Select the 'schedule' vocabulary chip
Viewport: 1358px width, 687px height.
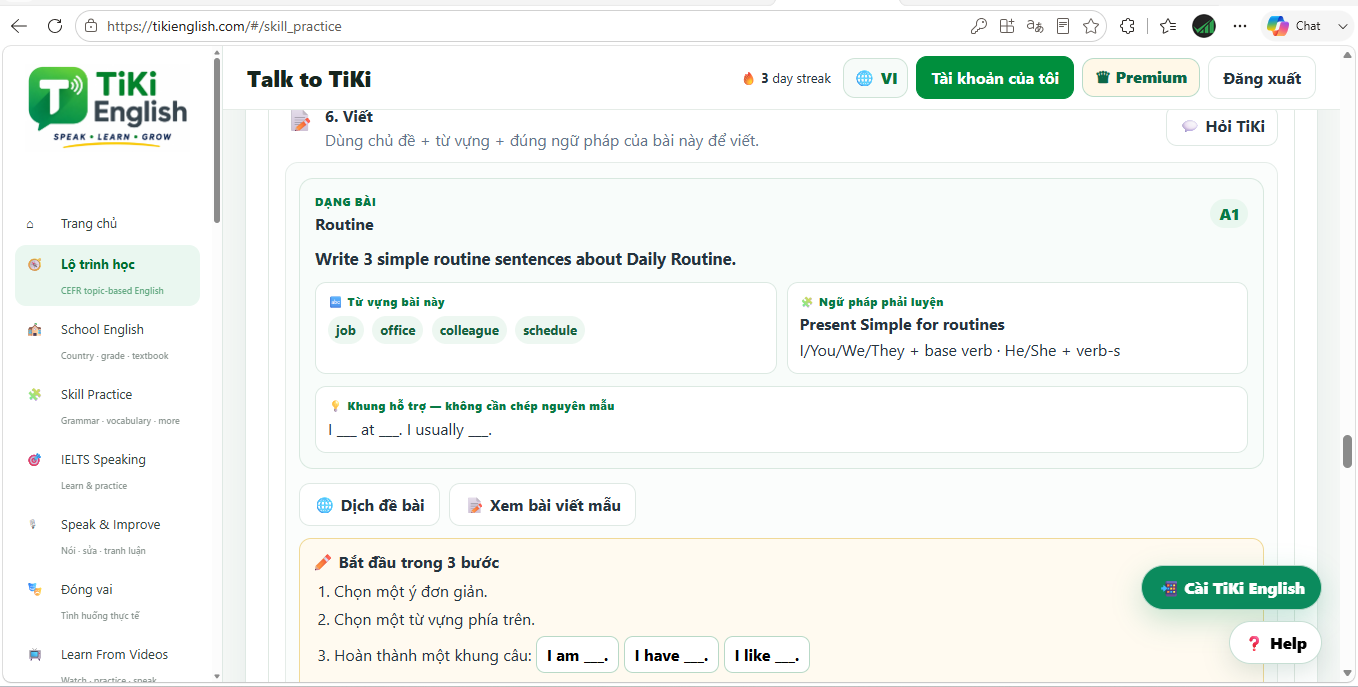[550, 330]
